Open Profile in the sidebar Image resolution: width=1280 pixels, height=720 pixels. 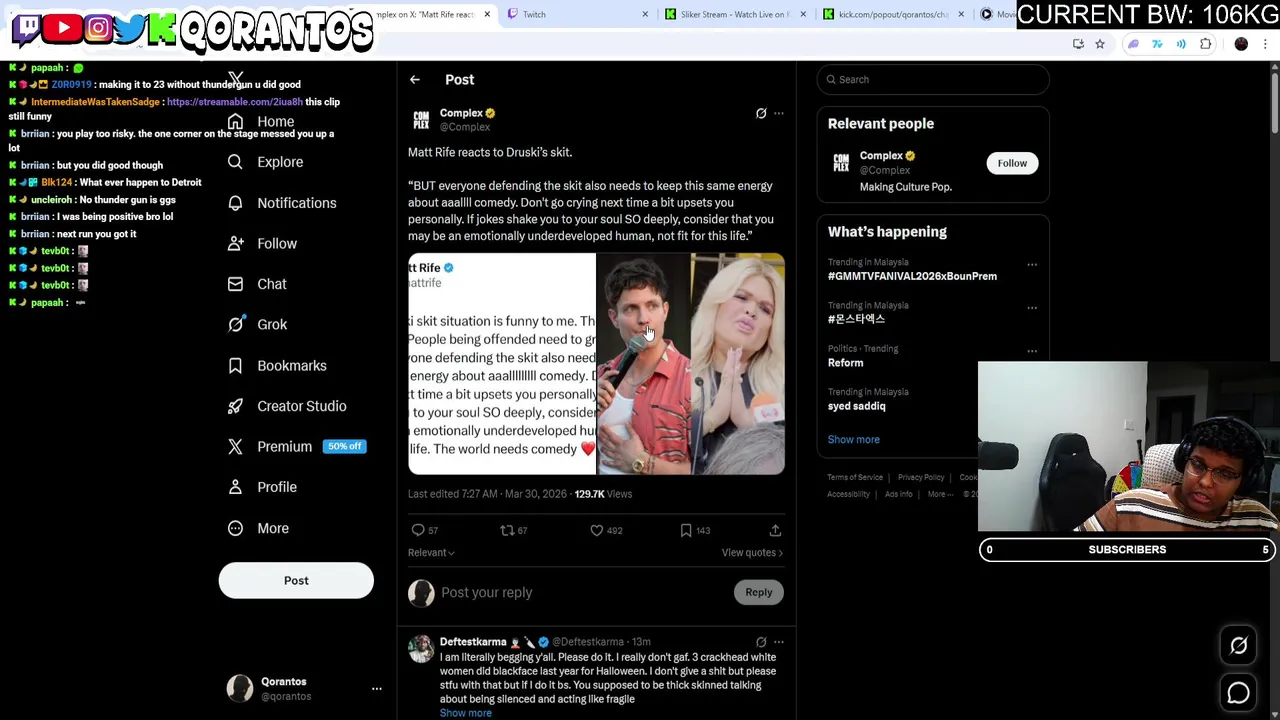262,487
